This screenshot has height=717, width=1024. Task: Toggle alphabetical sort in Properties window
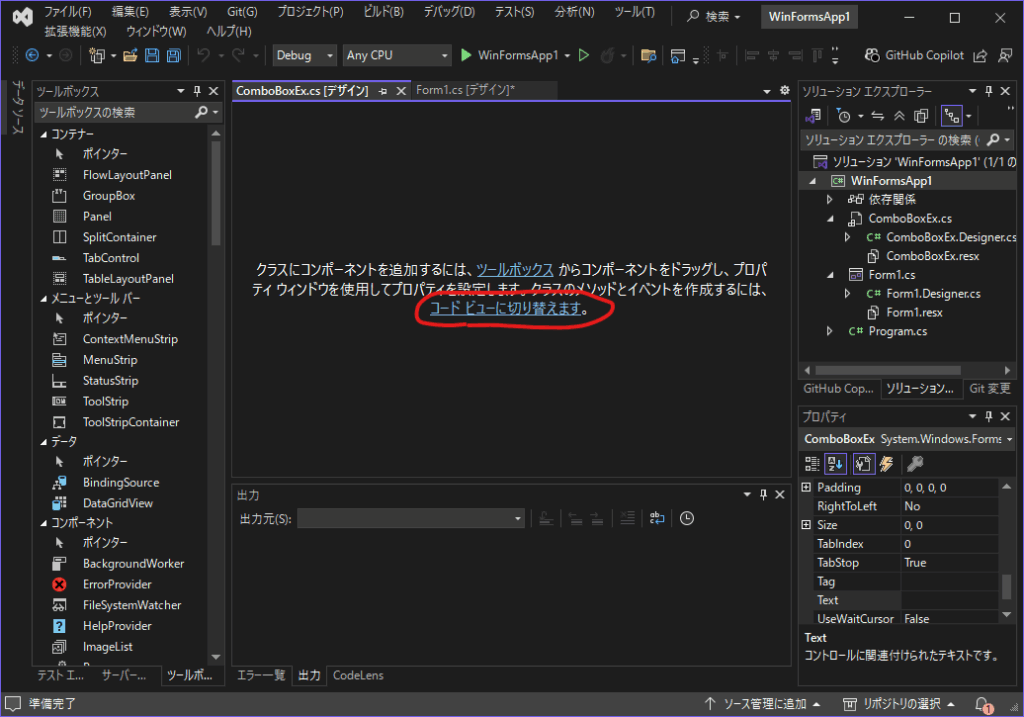pos(837,463)
